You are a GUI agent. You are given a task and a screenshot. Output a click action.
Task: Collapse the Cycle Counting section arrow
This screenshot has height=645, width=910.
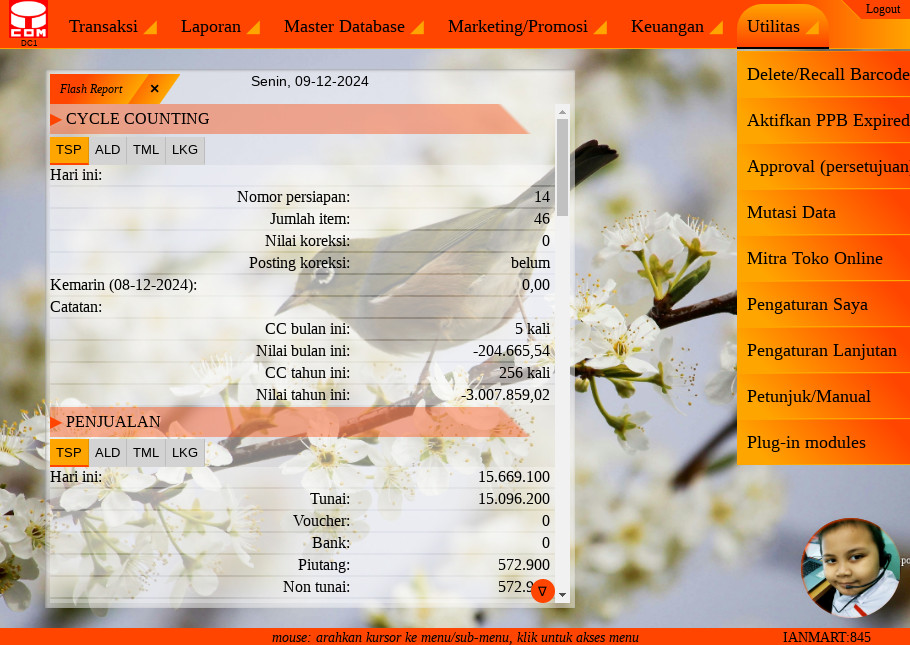tap(56, 120)
